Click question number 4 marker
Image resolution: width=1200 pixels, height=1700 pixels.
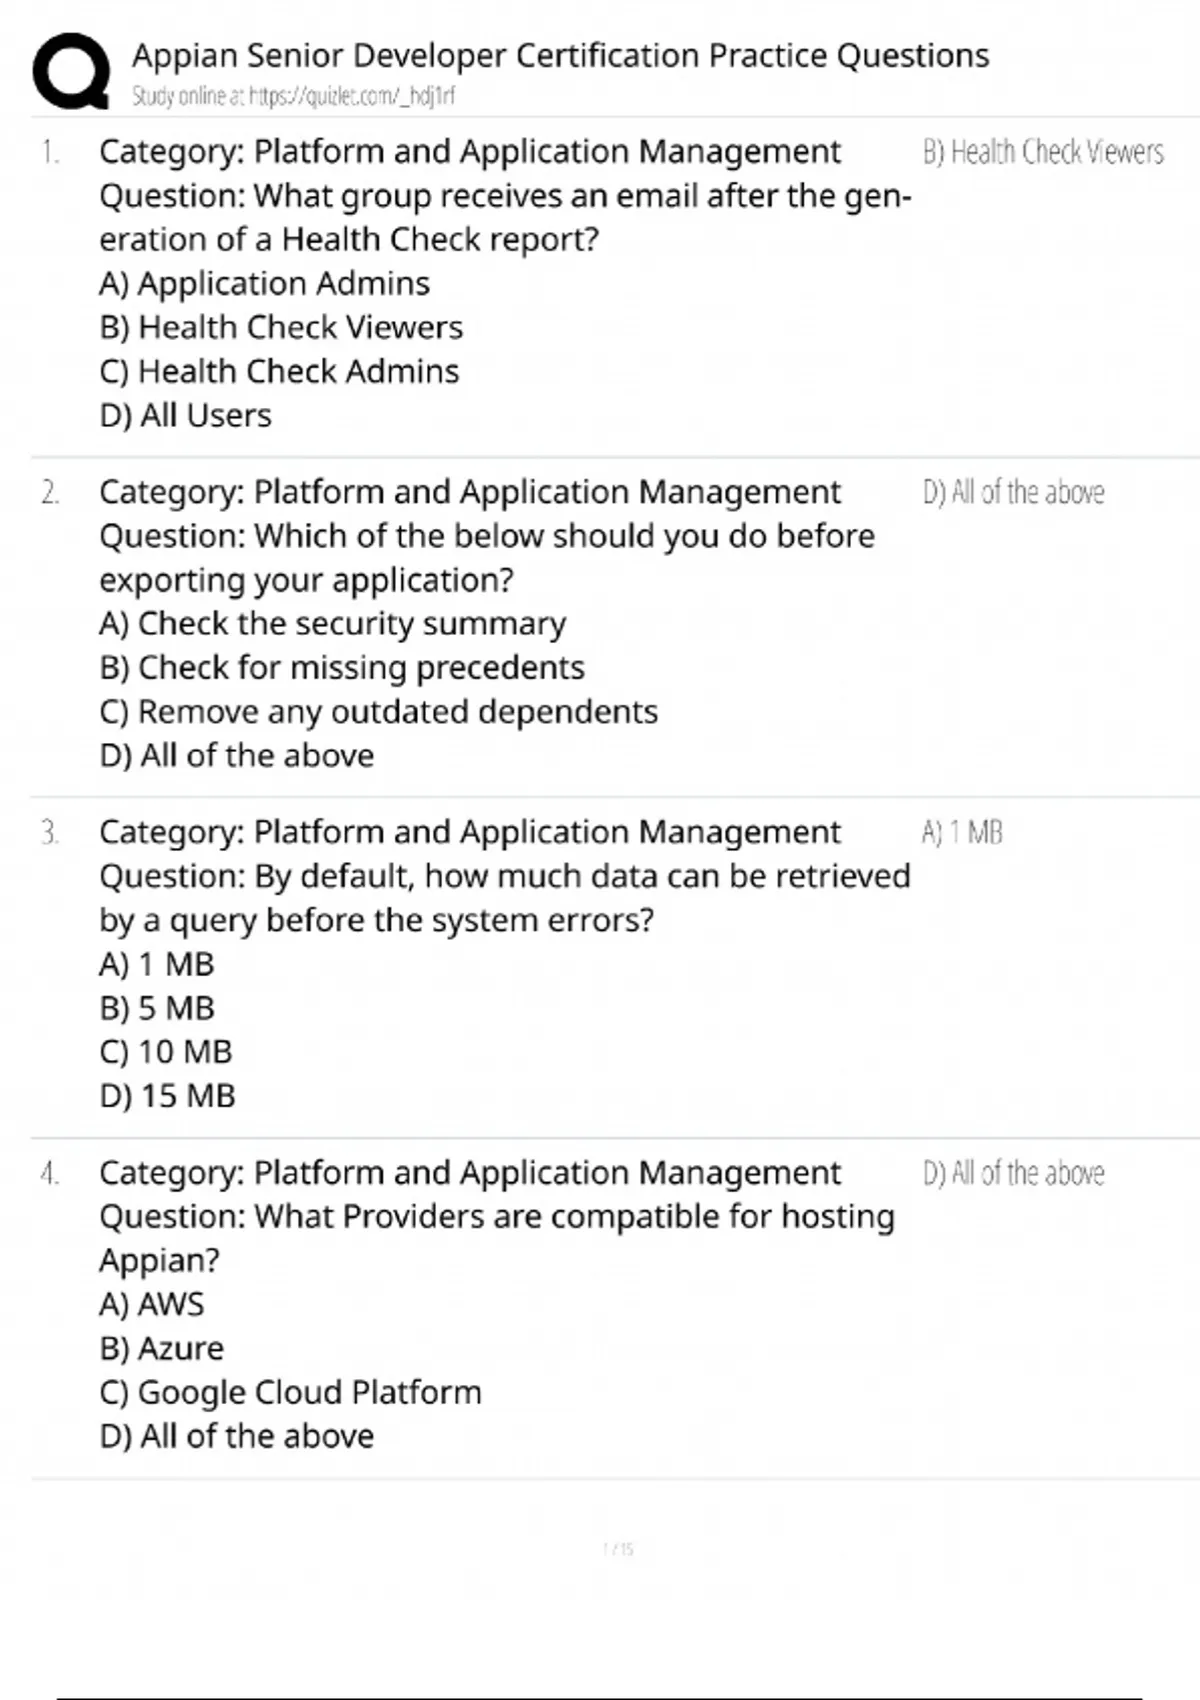pyautogui.click(x=49, y=1173)
